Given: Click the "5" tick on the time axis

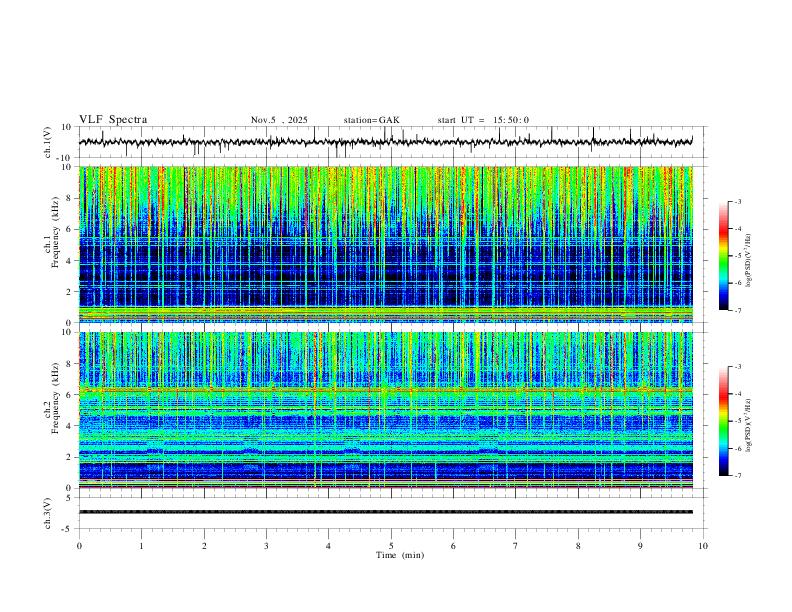Looking at the screenshot, I should click(x=391, y=546).
